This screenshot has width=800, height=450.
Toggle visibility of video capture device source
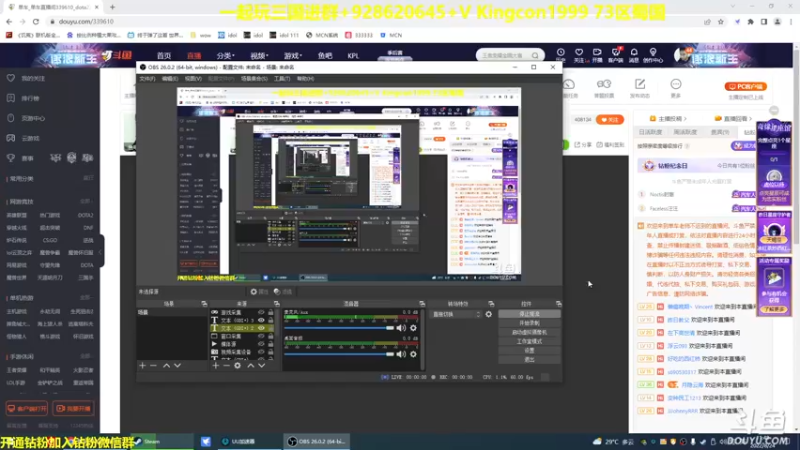pyautogui.click(x=261, y=352)
